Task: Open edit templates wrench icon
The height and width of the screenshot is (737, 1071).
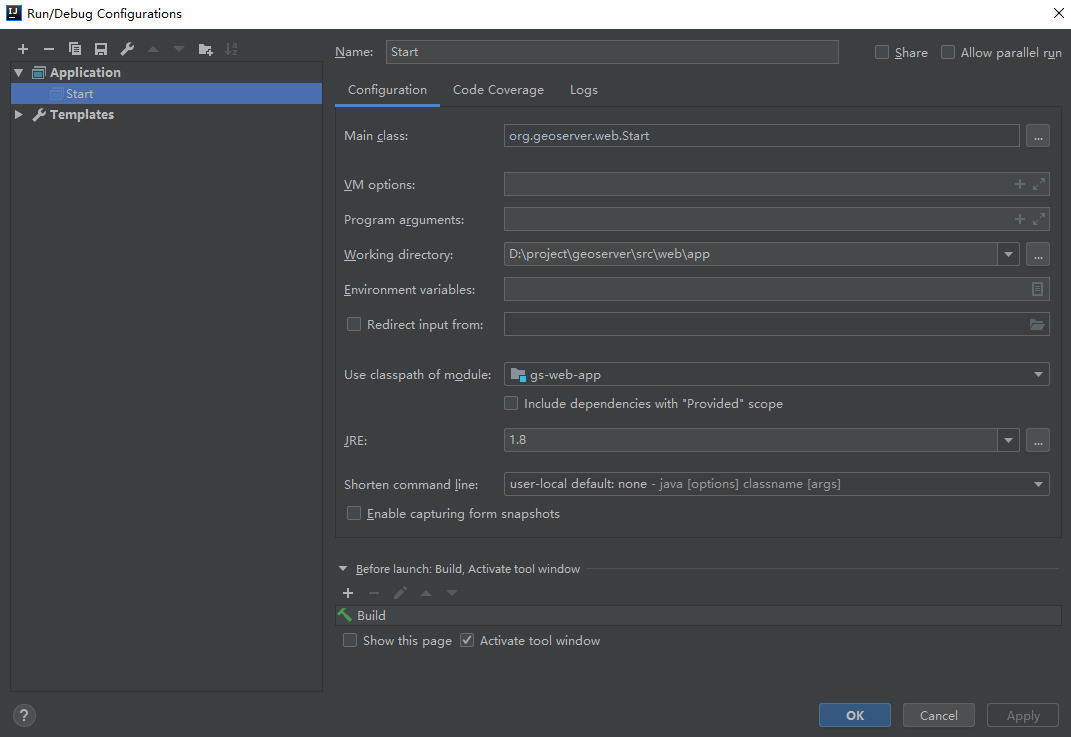Action: tap(127, 49)
